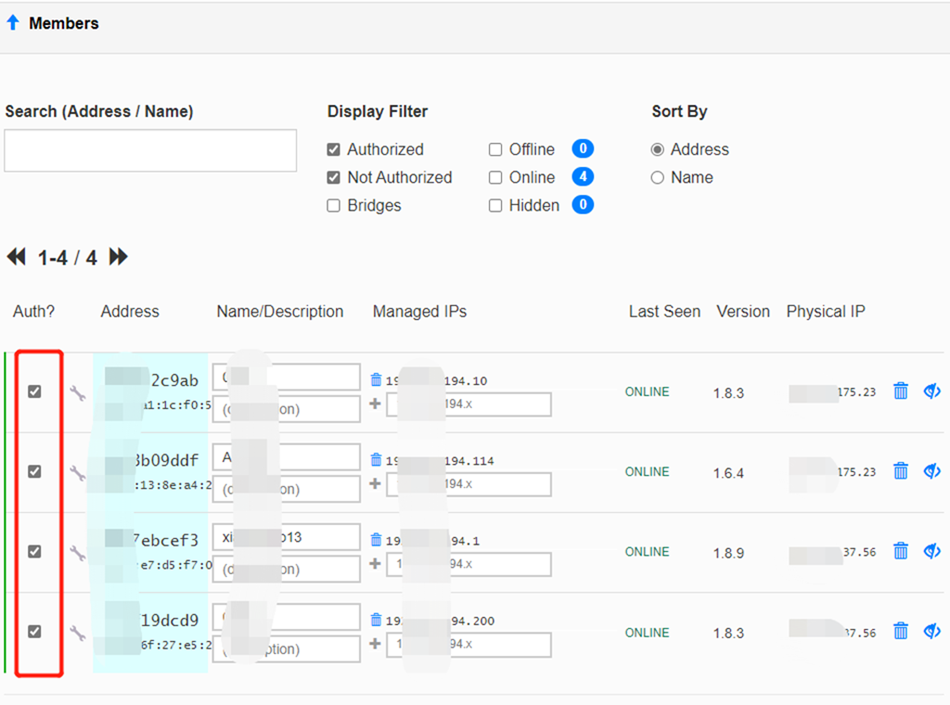Hide member 7ebcef3 with eye icon

tap(932, 551)
